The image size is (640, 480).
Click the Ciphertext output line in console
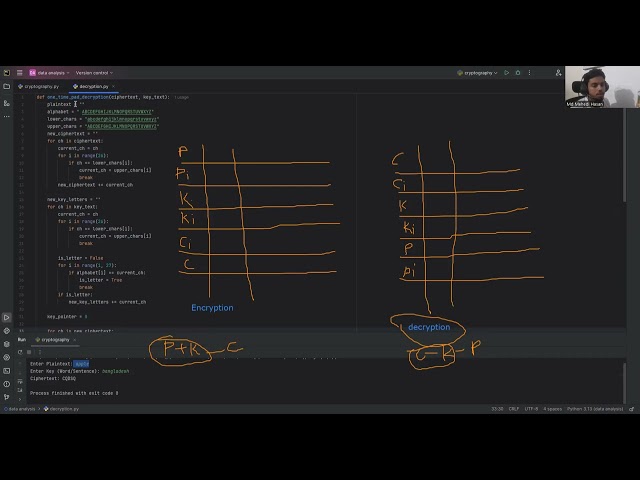53,378
